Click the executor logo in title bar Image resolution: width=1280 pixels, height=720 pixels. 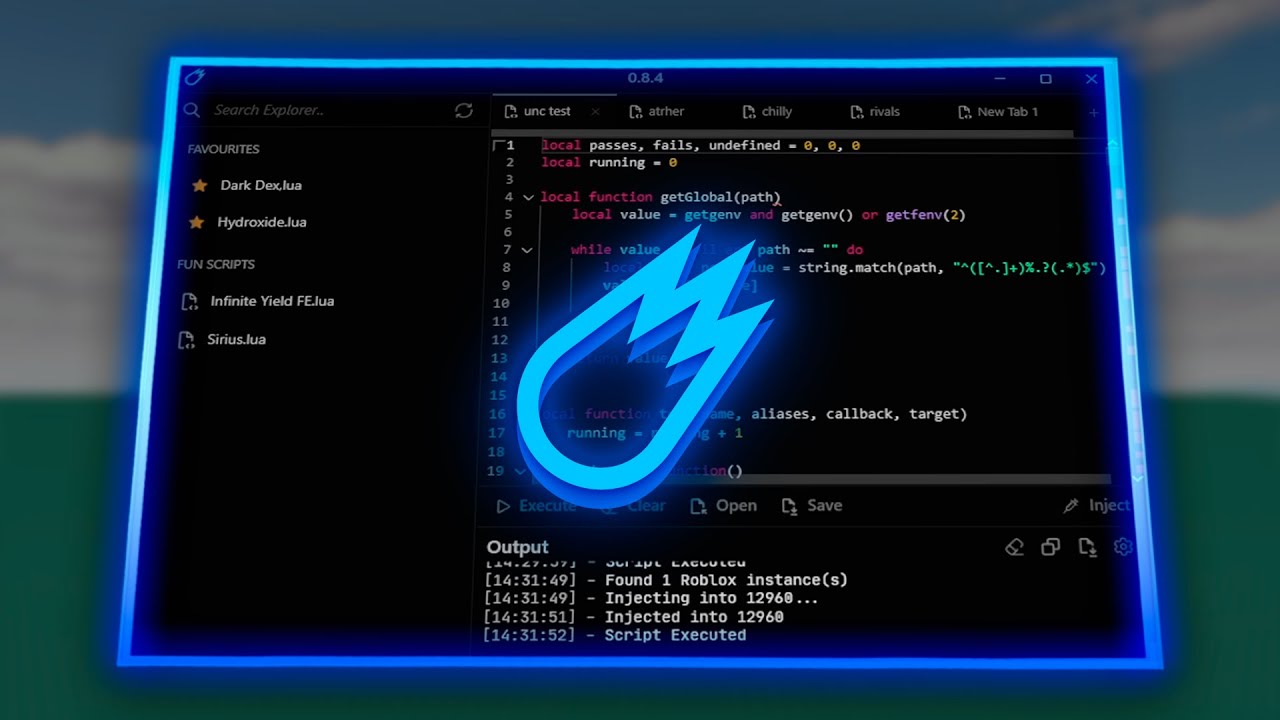tap(195, 77)
